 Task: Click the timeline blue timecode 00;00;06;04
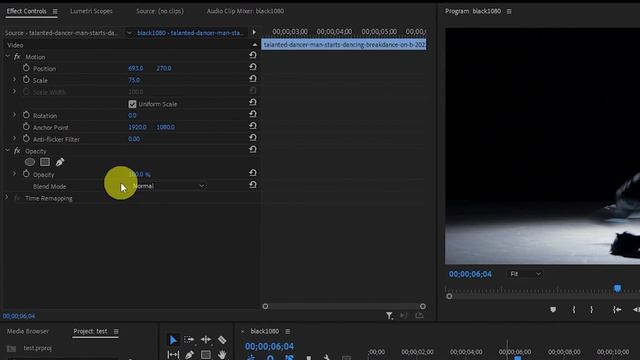(x=269, y=347)
